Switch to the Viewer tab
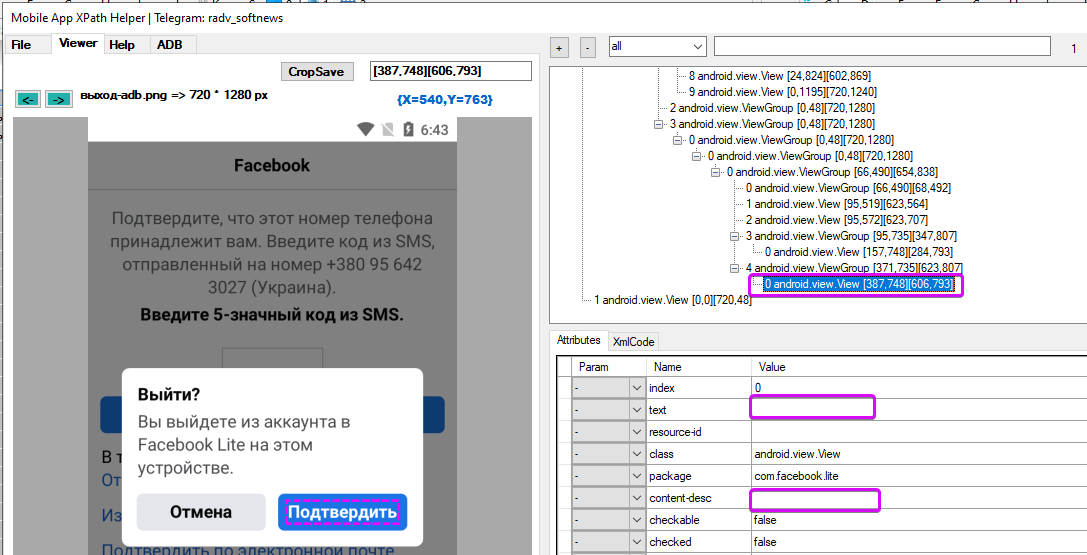The image size is (1087, 555). [78, 43]
